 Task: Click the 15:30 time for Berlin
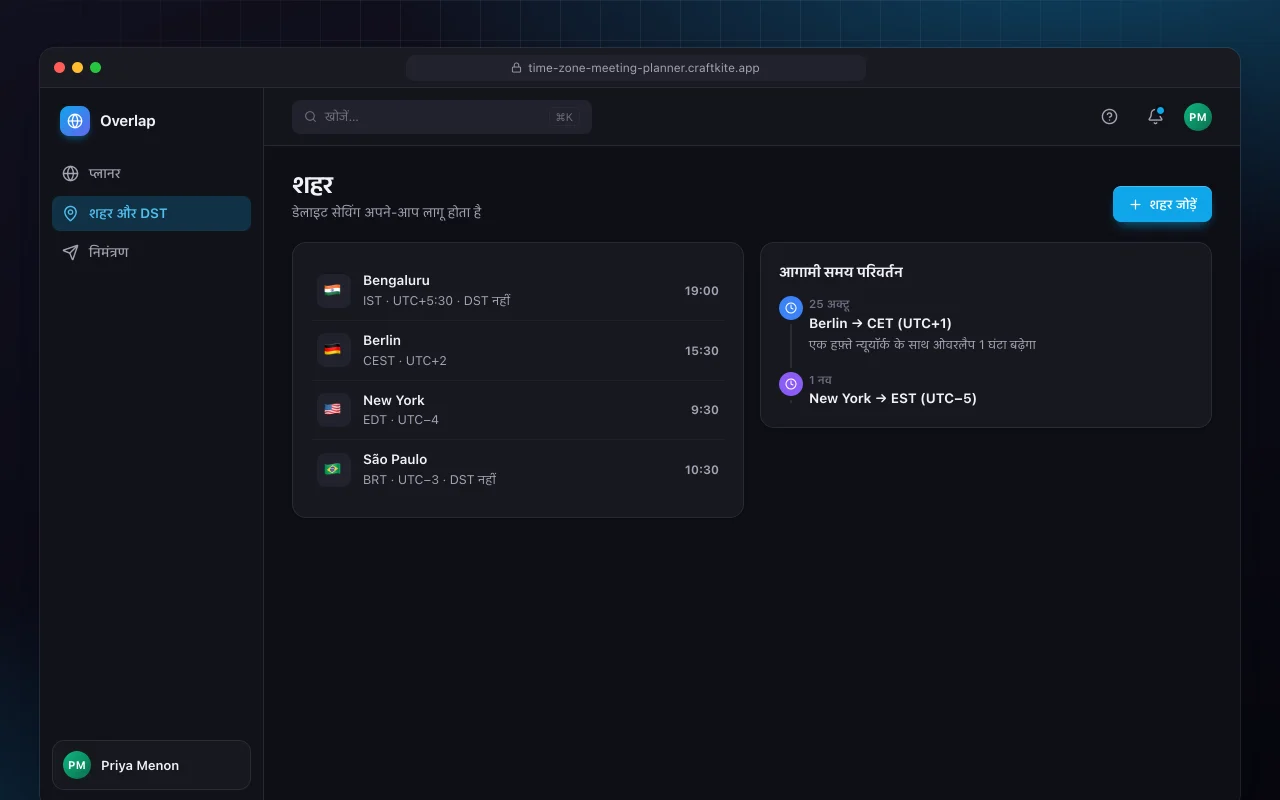point(702,351)
